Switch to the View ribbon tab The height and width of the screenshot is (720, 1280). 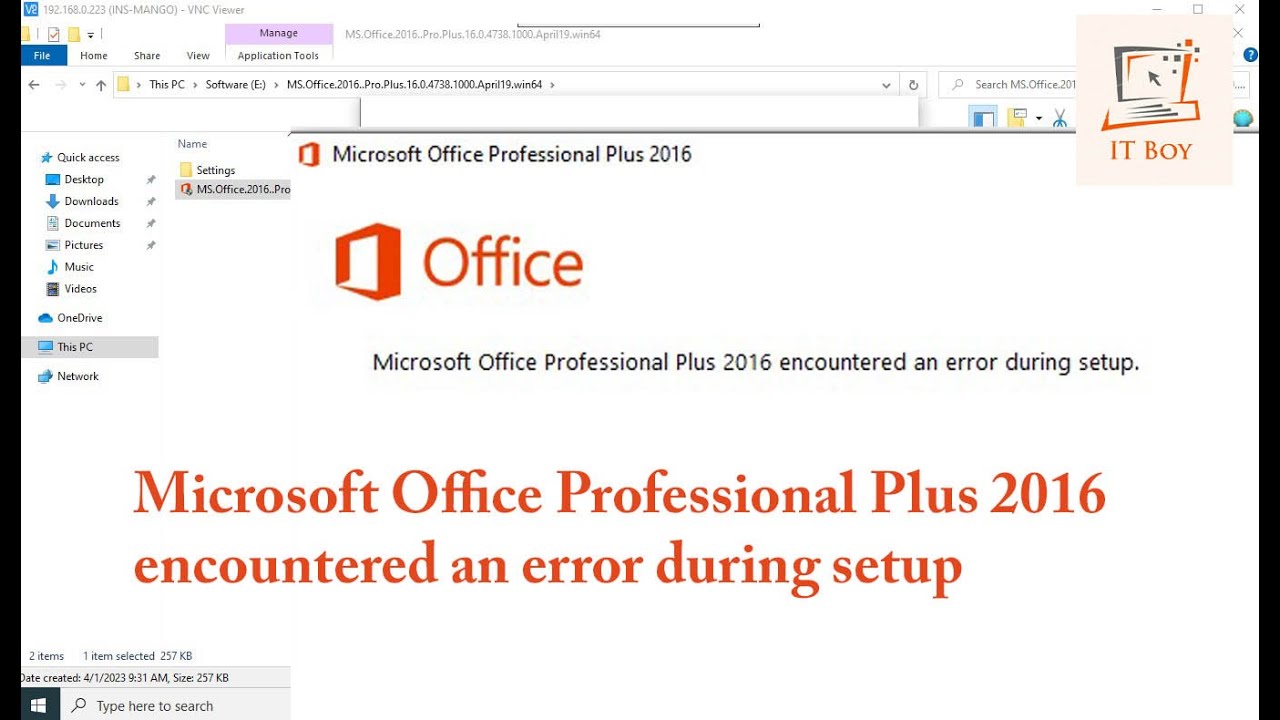pos(198,56)
